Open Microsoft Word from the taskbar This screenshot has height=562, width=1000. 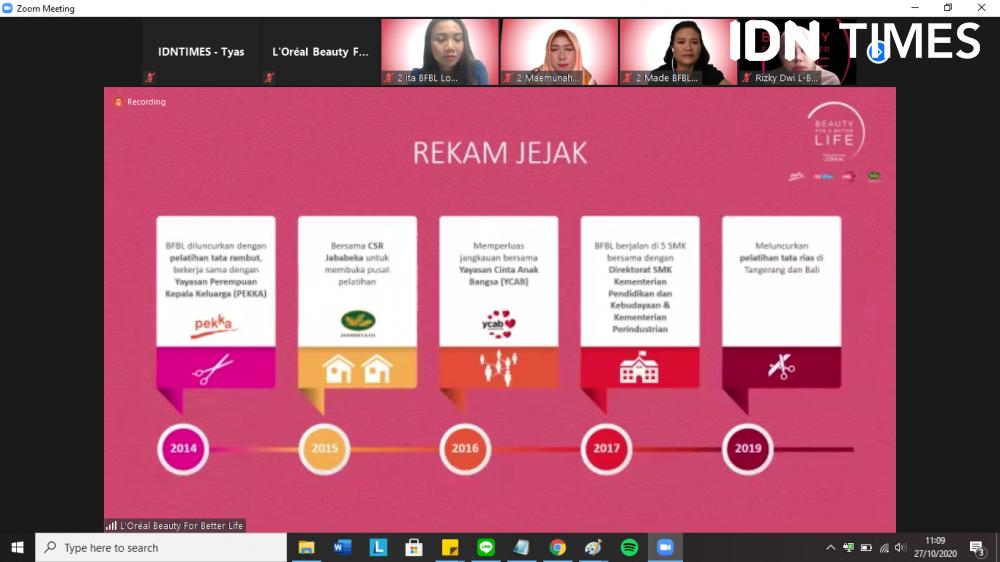tap(342, 547)
